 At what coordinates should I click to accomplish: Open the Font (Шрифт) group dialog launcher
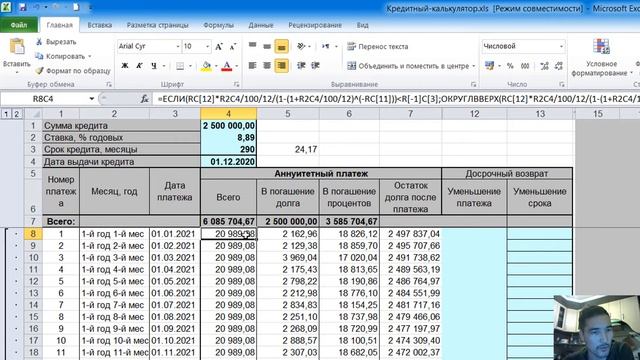[x=237, y=84]
